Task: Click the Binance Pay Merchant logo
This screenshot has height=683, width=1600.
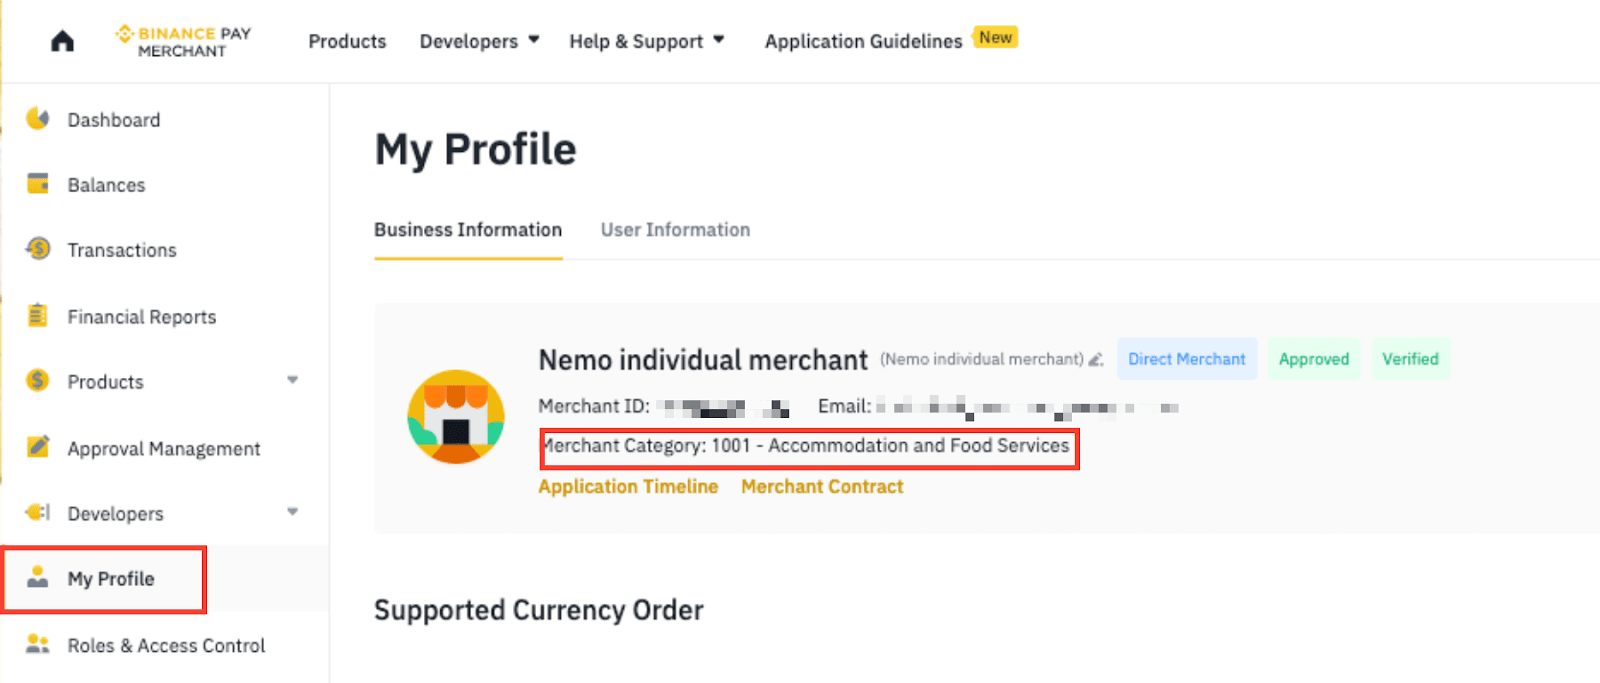Action: (184, 41)
